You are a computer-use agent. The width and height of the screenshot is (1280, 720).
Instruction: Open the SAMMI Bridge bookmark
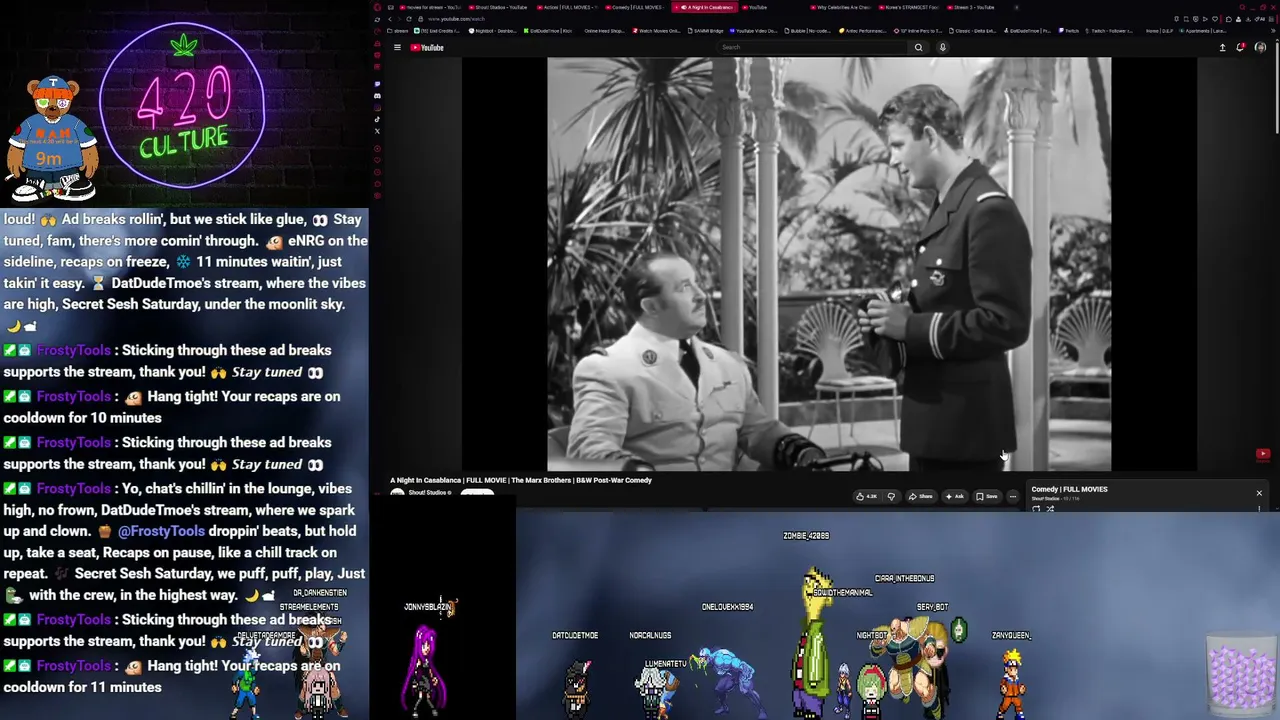pos(705,31)
